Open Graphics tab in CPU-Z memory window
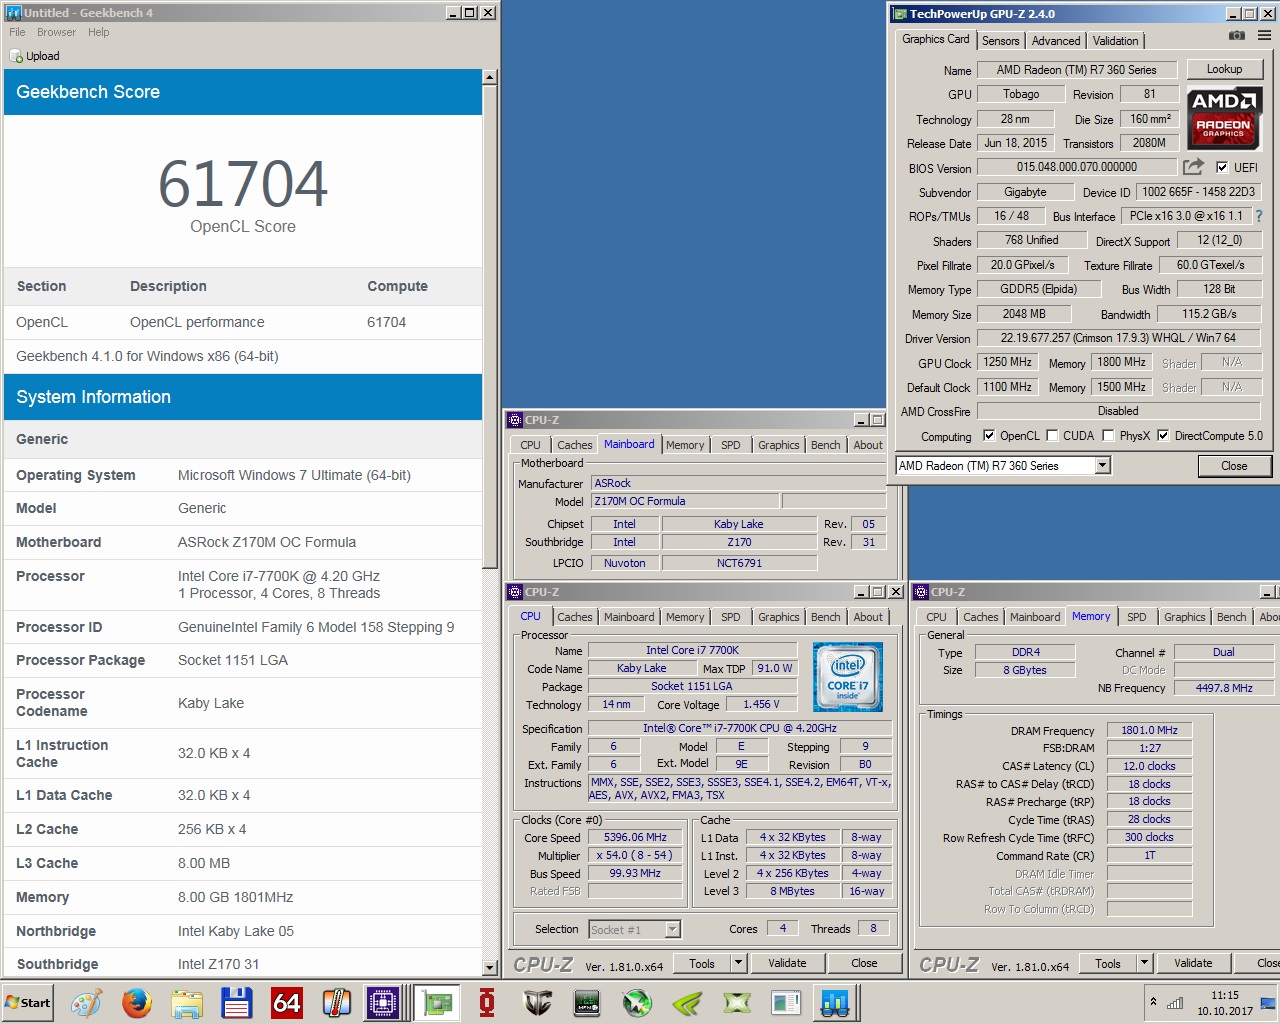 pos(1184,617)
